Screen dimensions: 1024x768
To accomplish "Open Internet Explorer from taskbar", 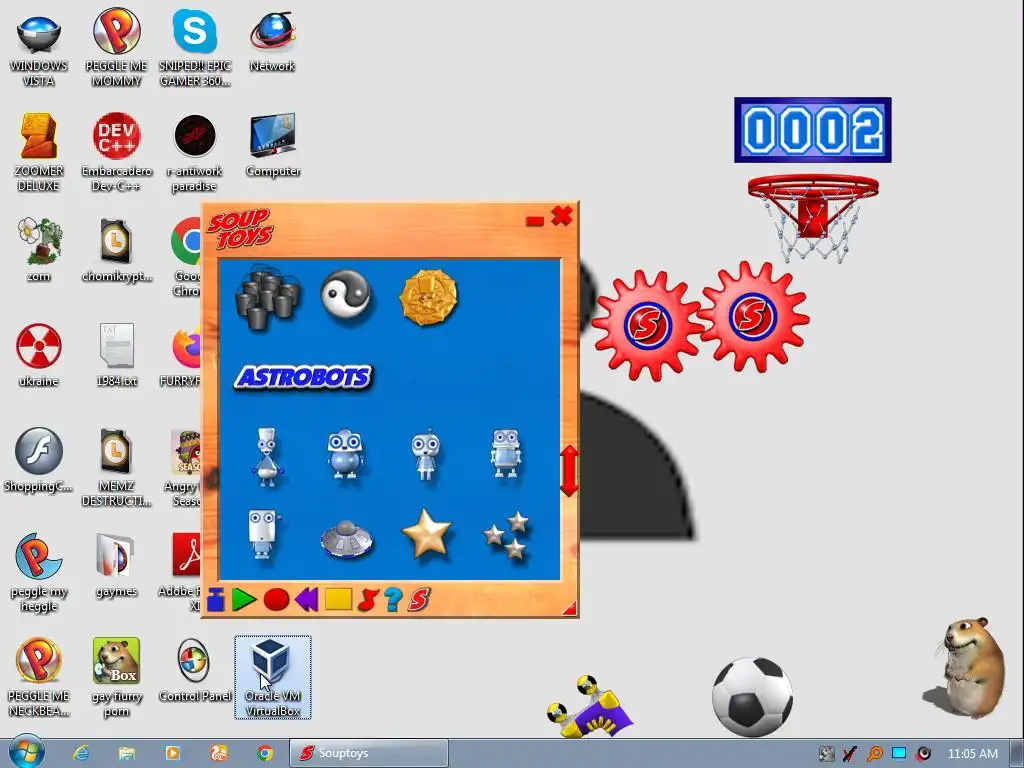I will tap(80, 753).
